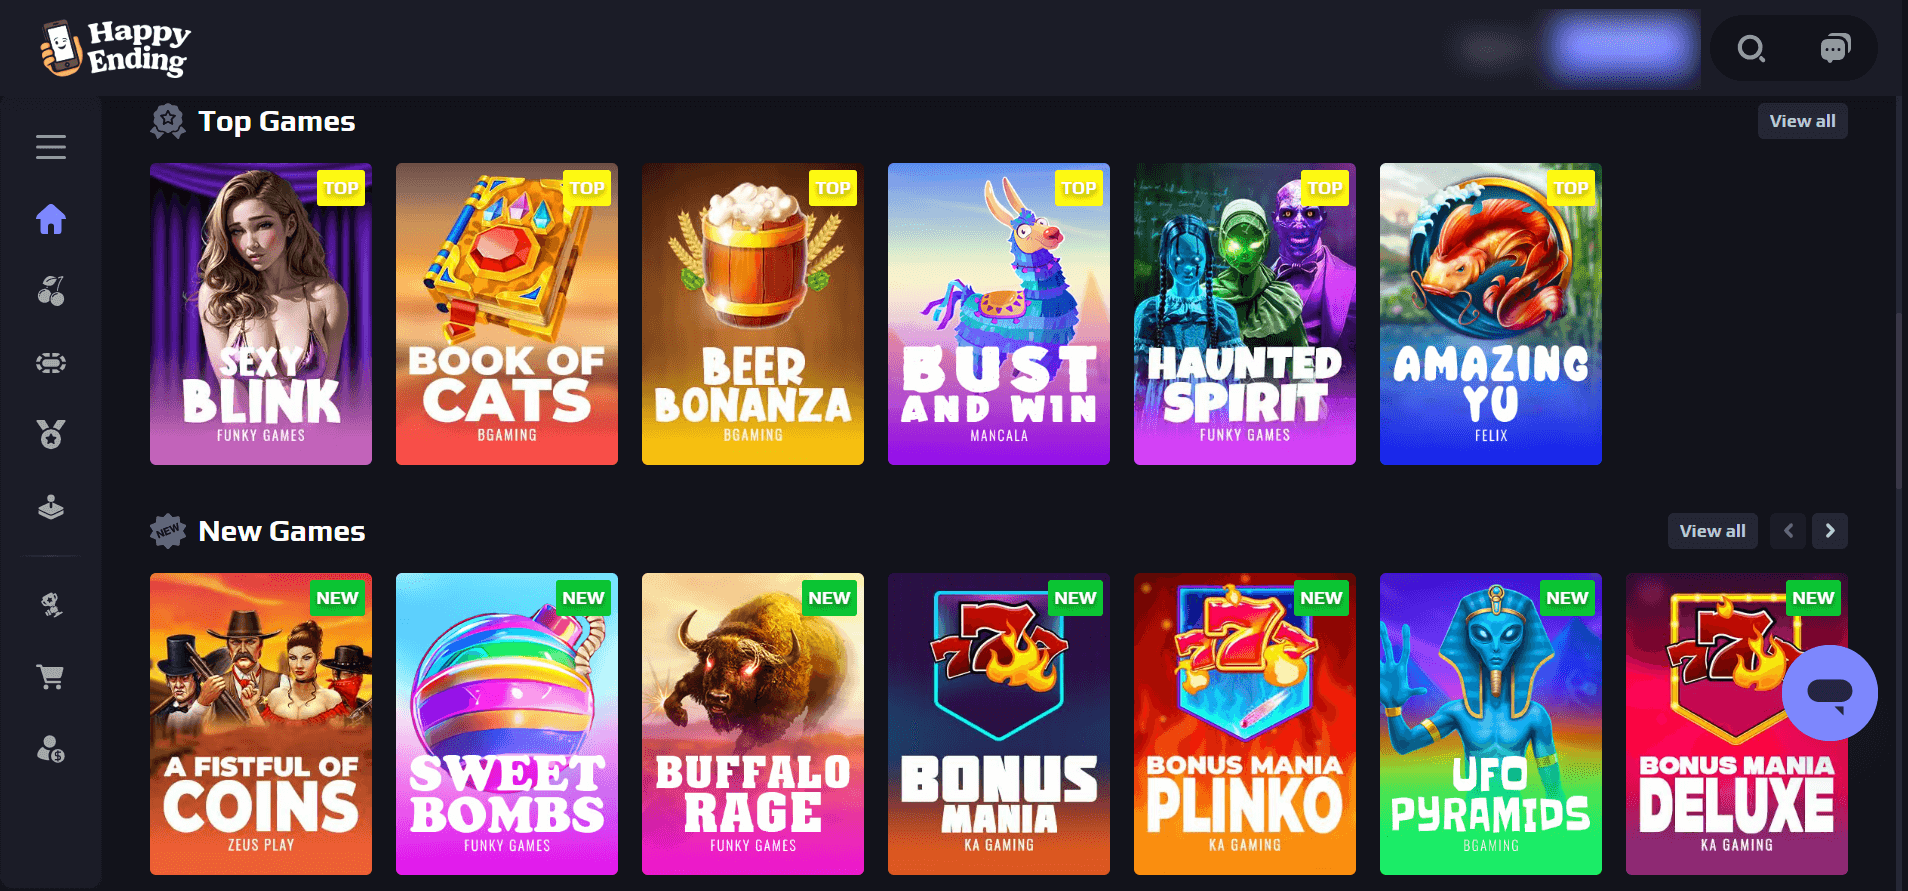1908x891 pixels.
Task: Show next New Games with right chevron
Action: (1830, 531)
